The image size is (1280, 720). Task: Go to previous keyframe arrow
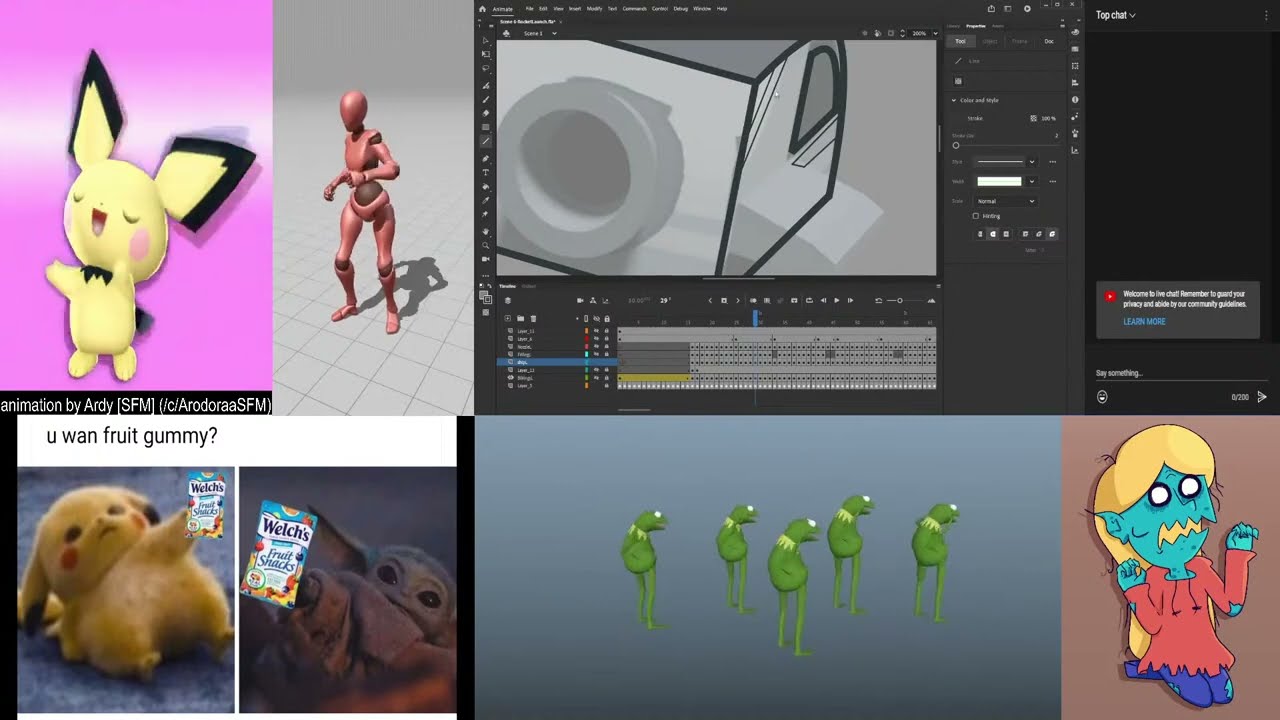[x=710, y=301]
